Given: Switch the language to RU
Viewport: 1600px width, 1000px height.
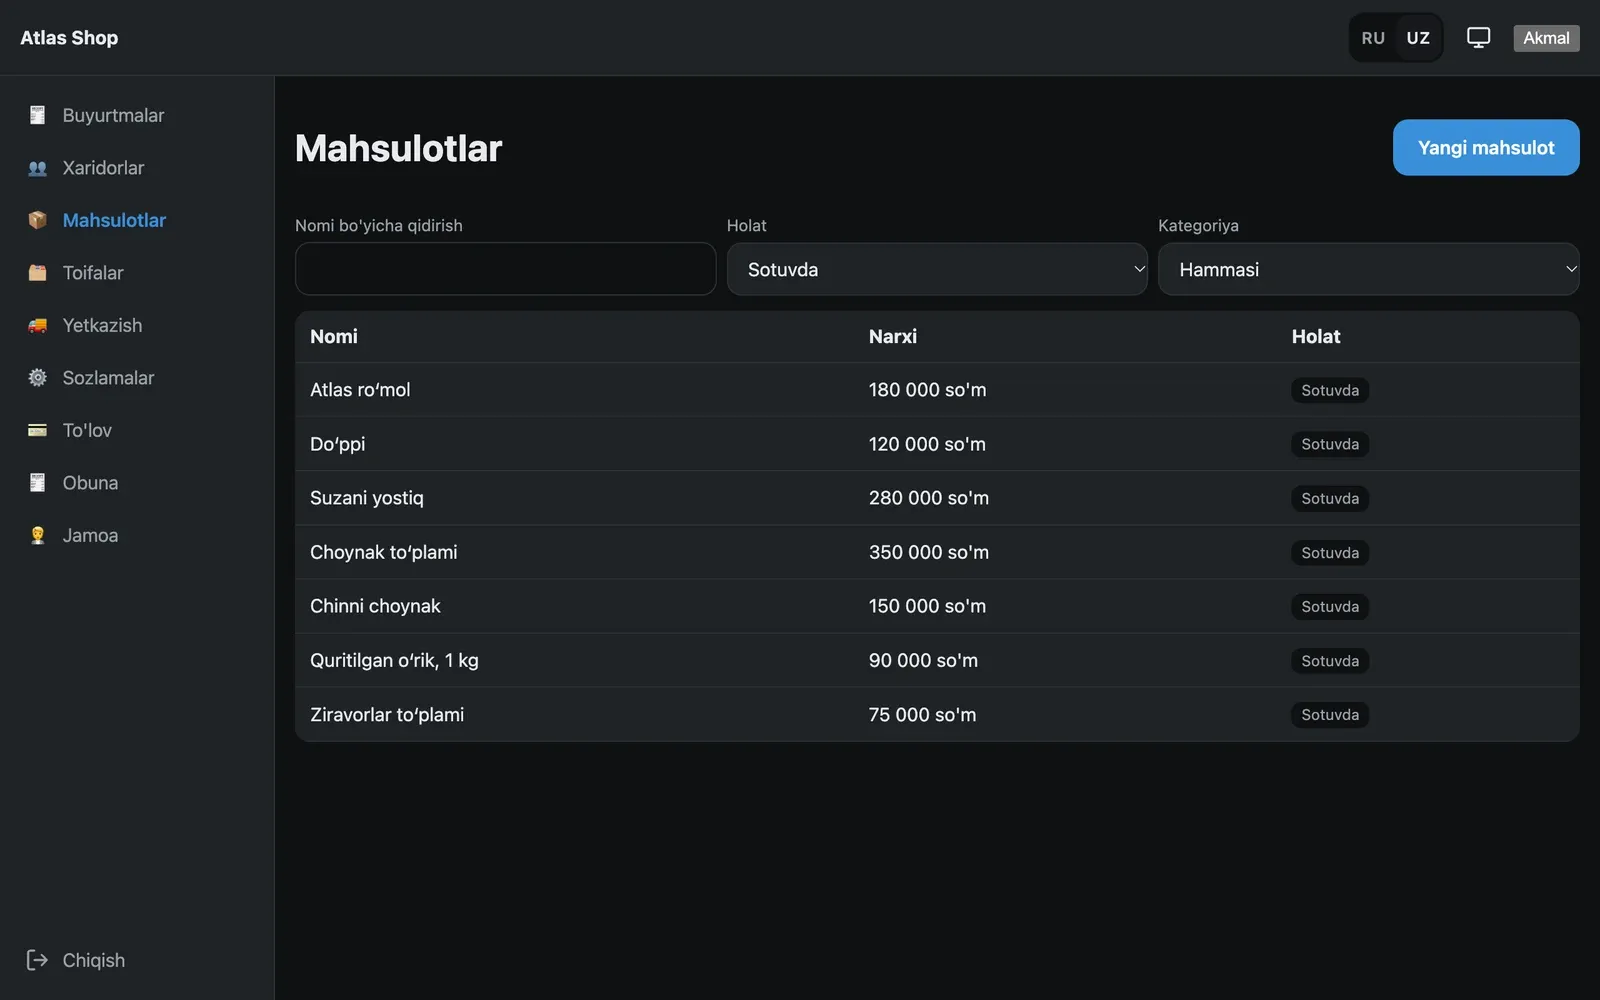Looking at the screenshot, I should (x=1373, y=38).
